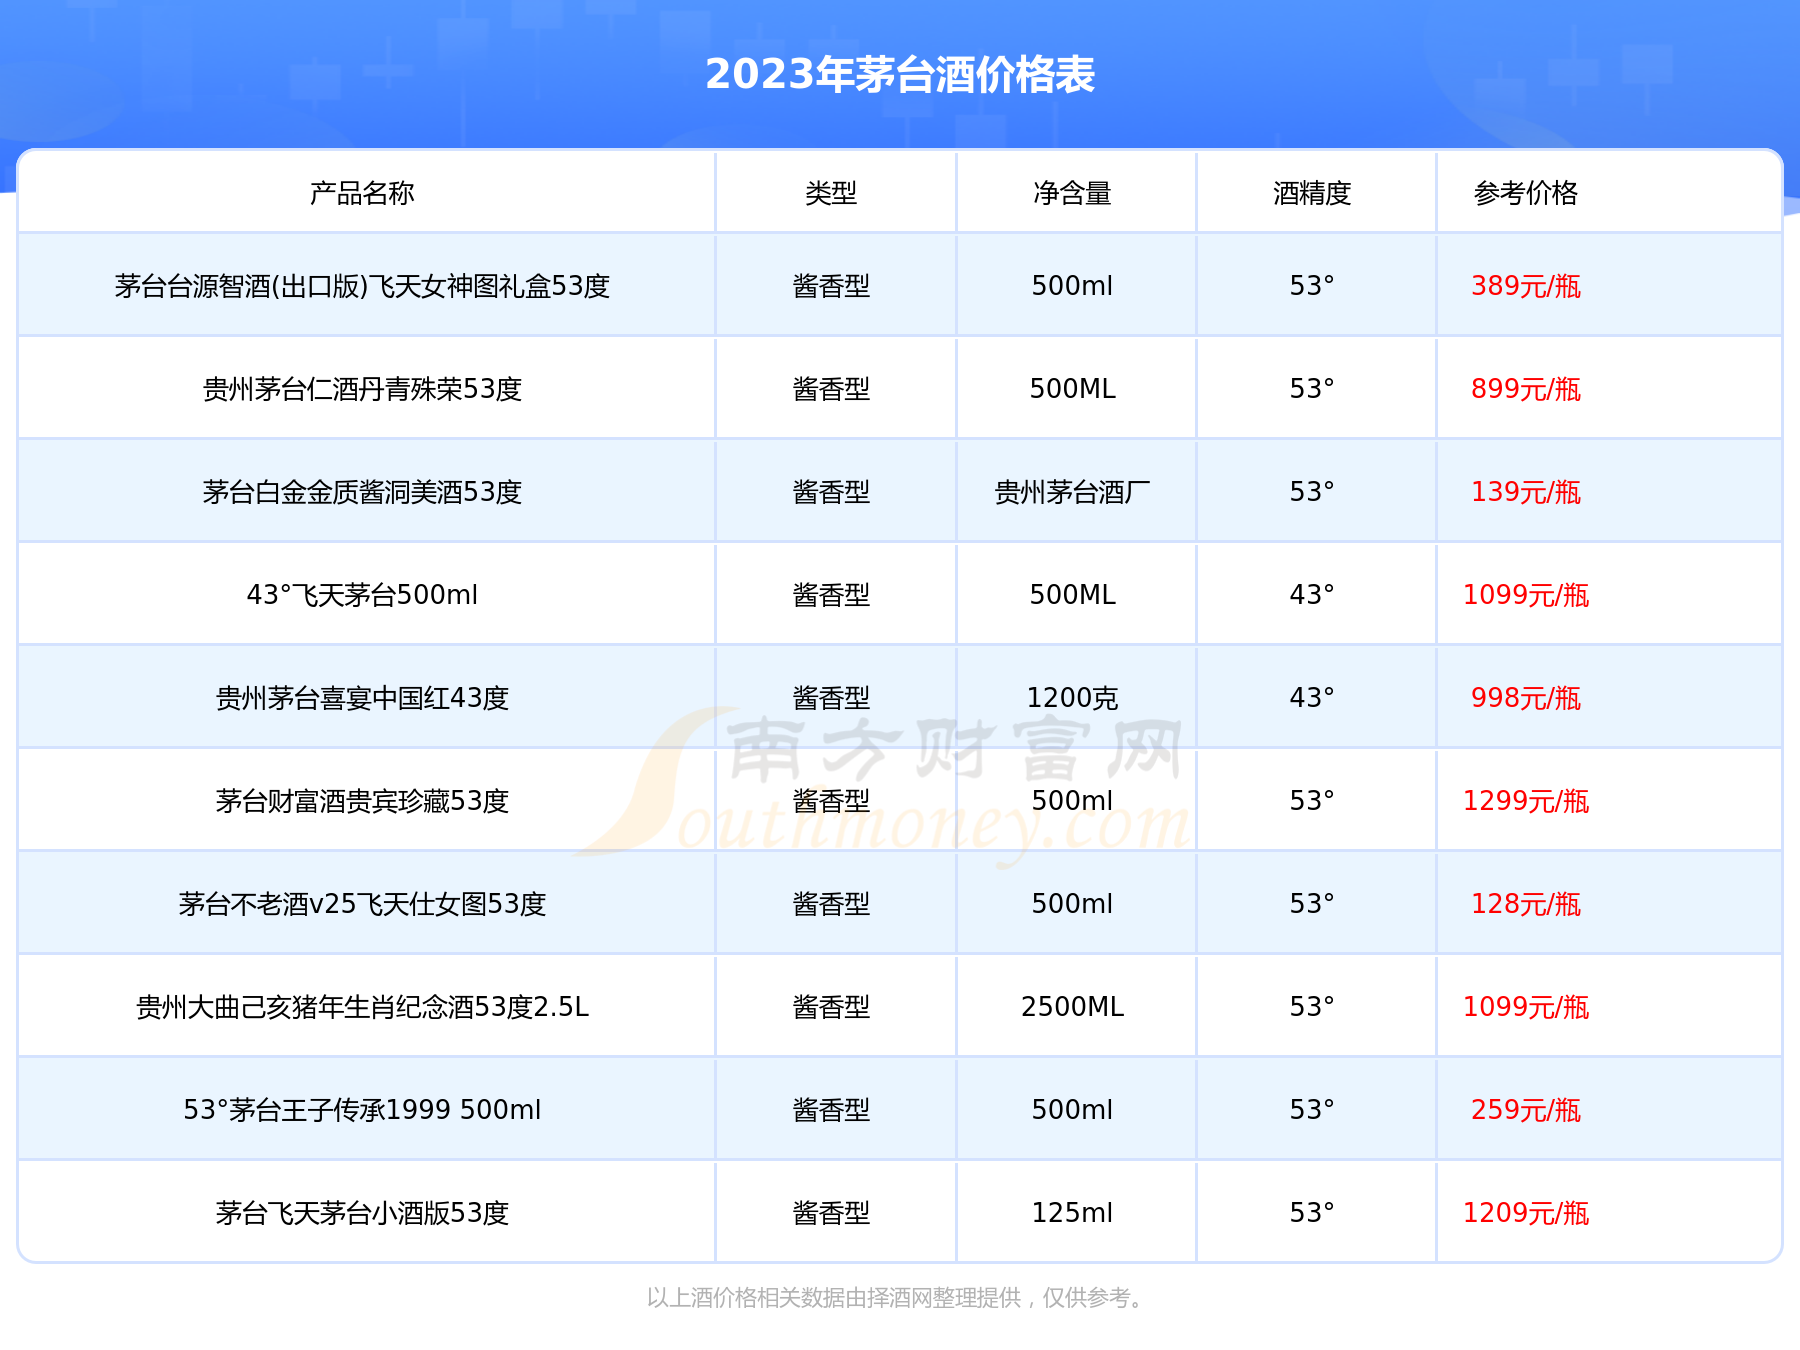Select 贵州大曲己亥猪年生肖纪念酒53度2.5L product name
This screenshot has height=1350, width=1800.
[x=362, y=1008]
